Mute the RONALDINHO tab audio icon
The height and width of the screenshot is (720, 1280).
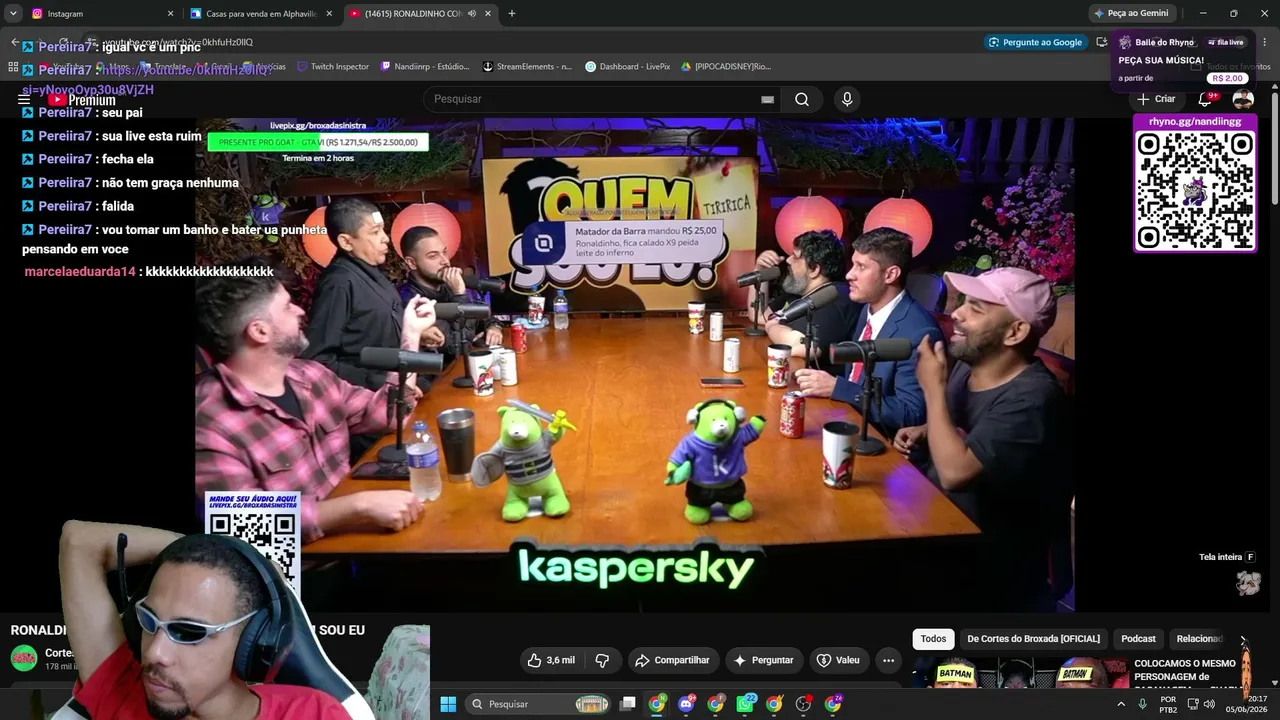pyautogui.click(x=472, y=14)
